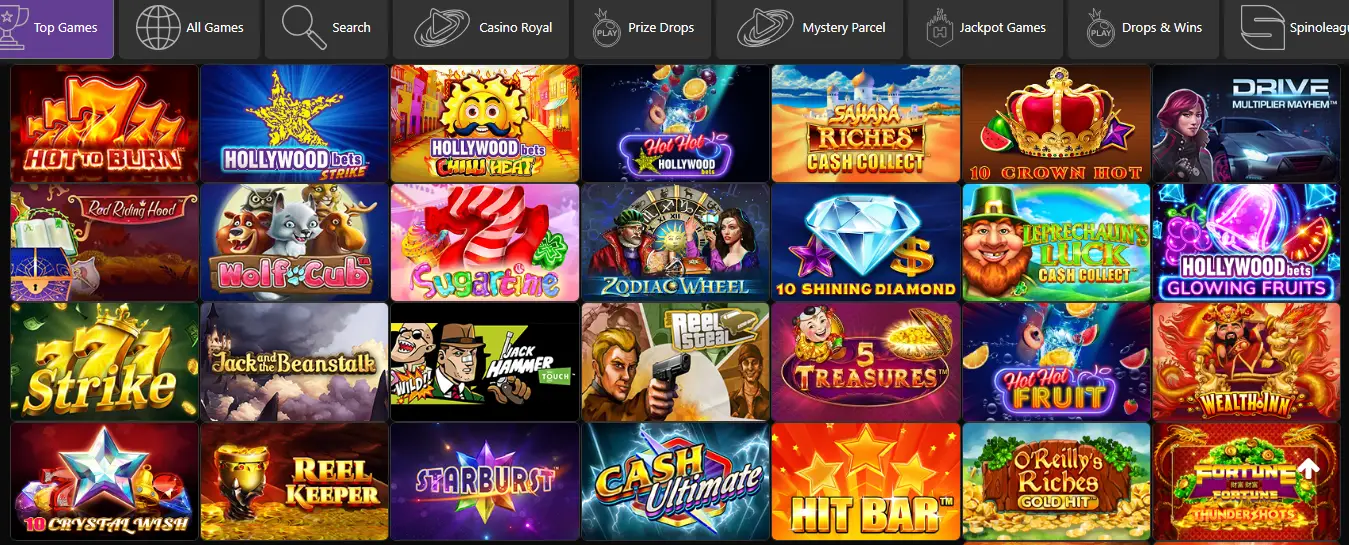This screenshot has height=545, width=1349.
Task: Click the Prize Drops medal icon
Action: click(x=606, y=27)
